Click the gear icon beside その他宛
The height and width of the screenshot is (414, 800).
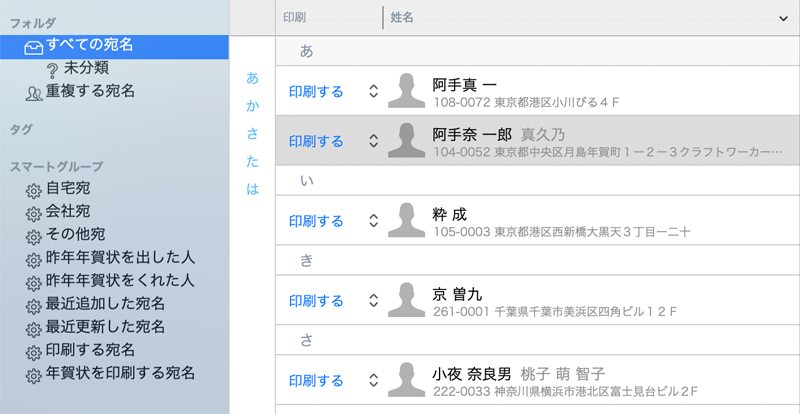pos(34,237)
